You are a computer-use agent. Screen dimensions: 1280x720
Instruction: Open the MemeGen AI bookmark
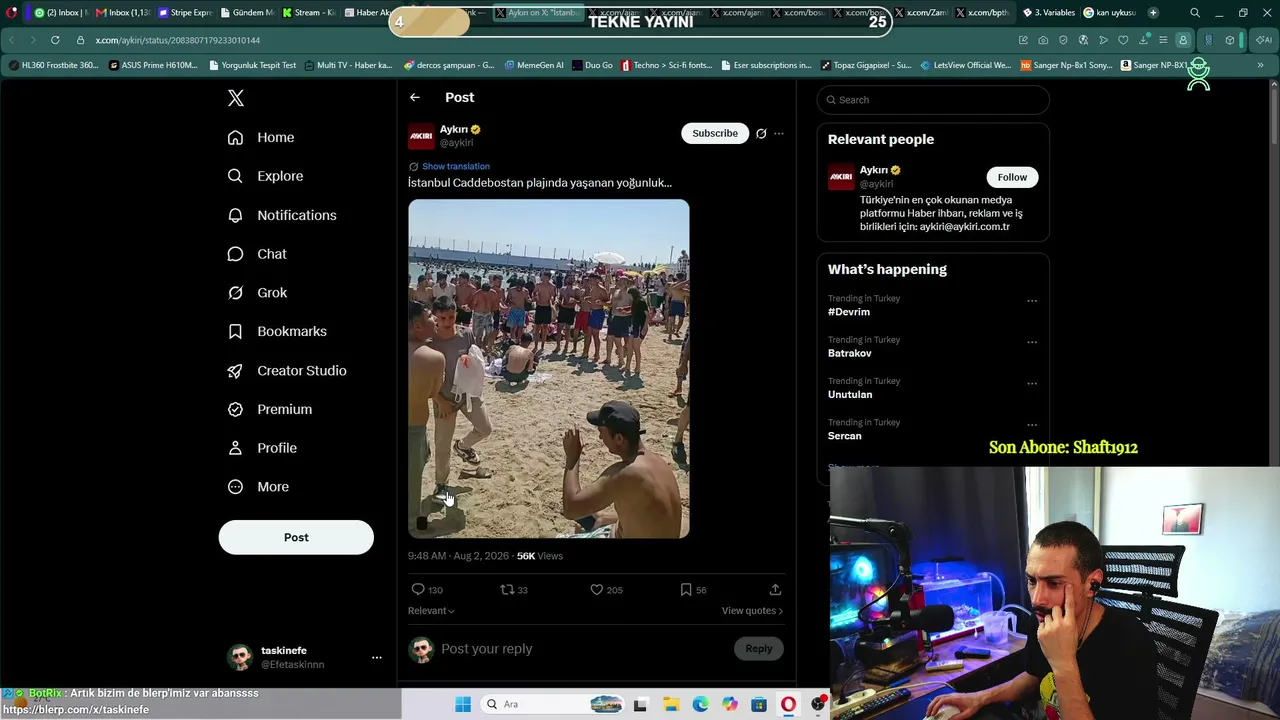(534, 65)
